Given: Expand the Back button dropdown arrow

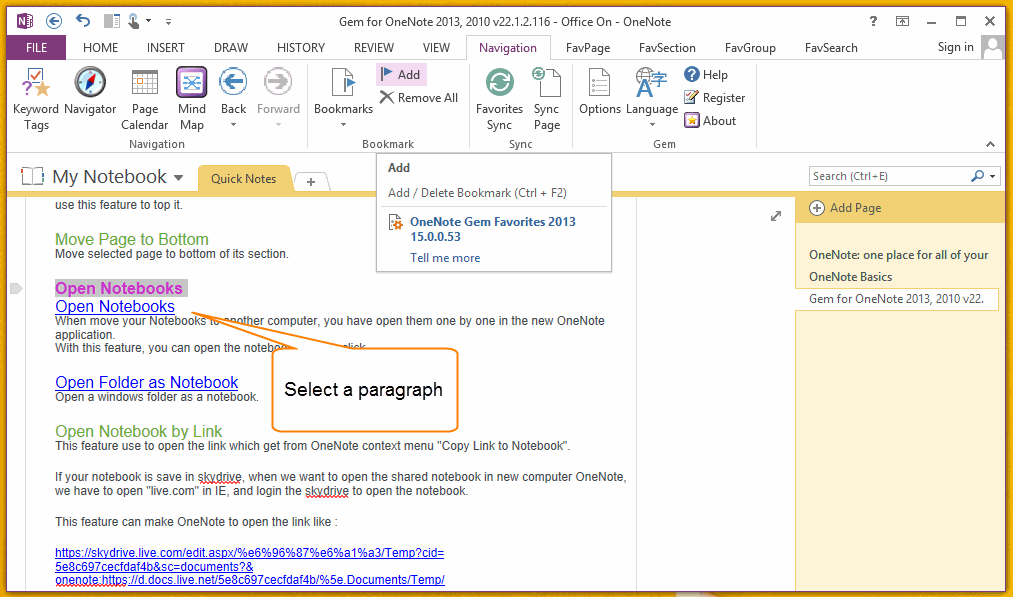Looking at the screenshot, I should [233, 125].
